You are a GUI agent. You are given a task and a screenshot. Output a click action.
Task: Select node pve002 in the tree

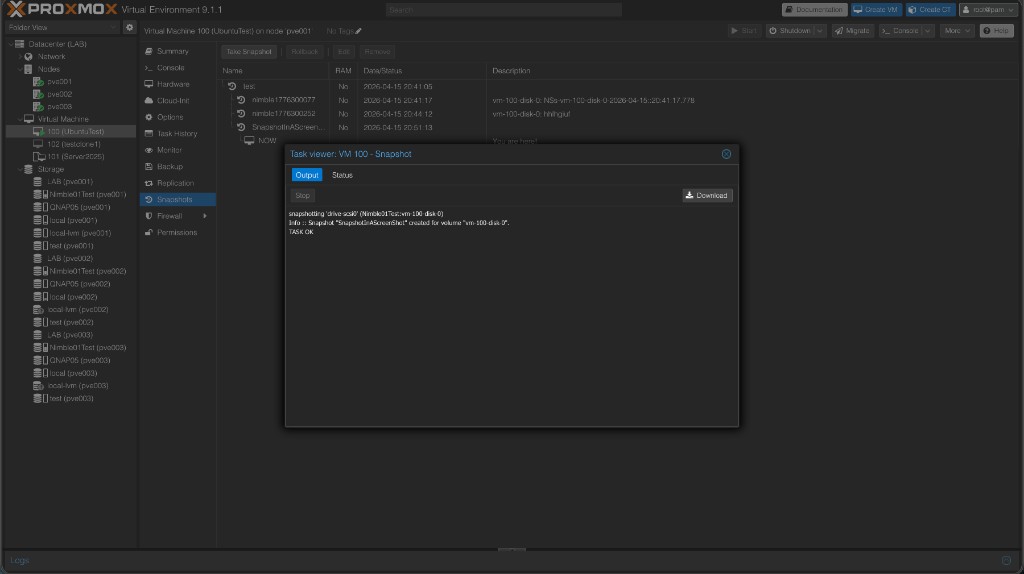[x=59, y=94]
